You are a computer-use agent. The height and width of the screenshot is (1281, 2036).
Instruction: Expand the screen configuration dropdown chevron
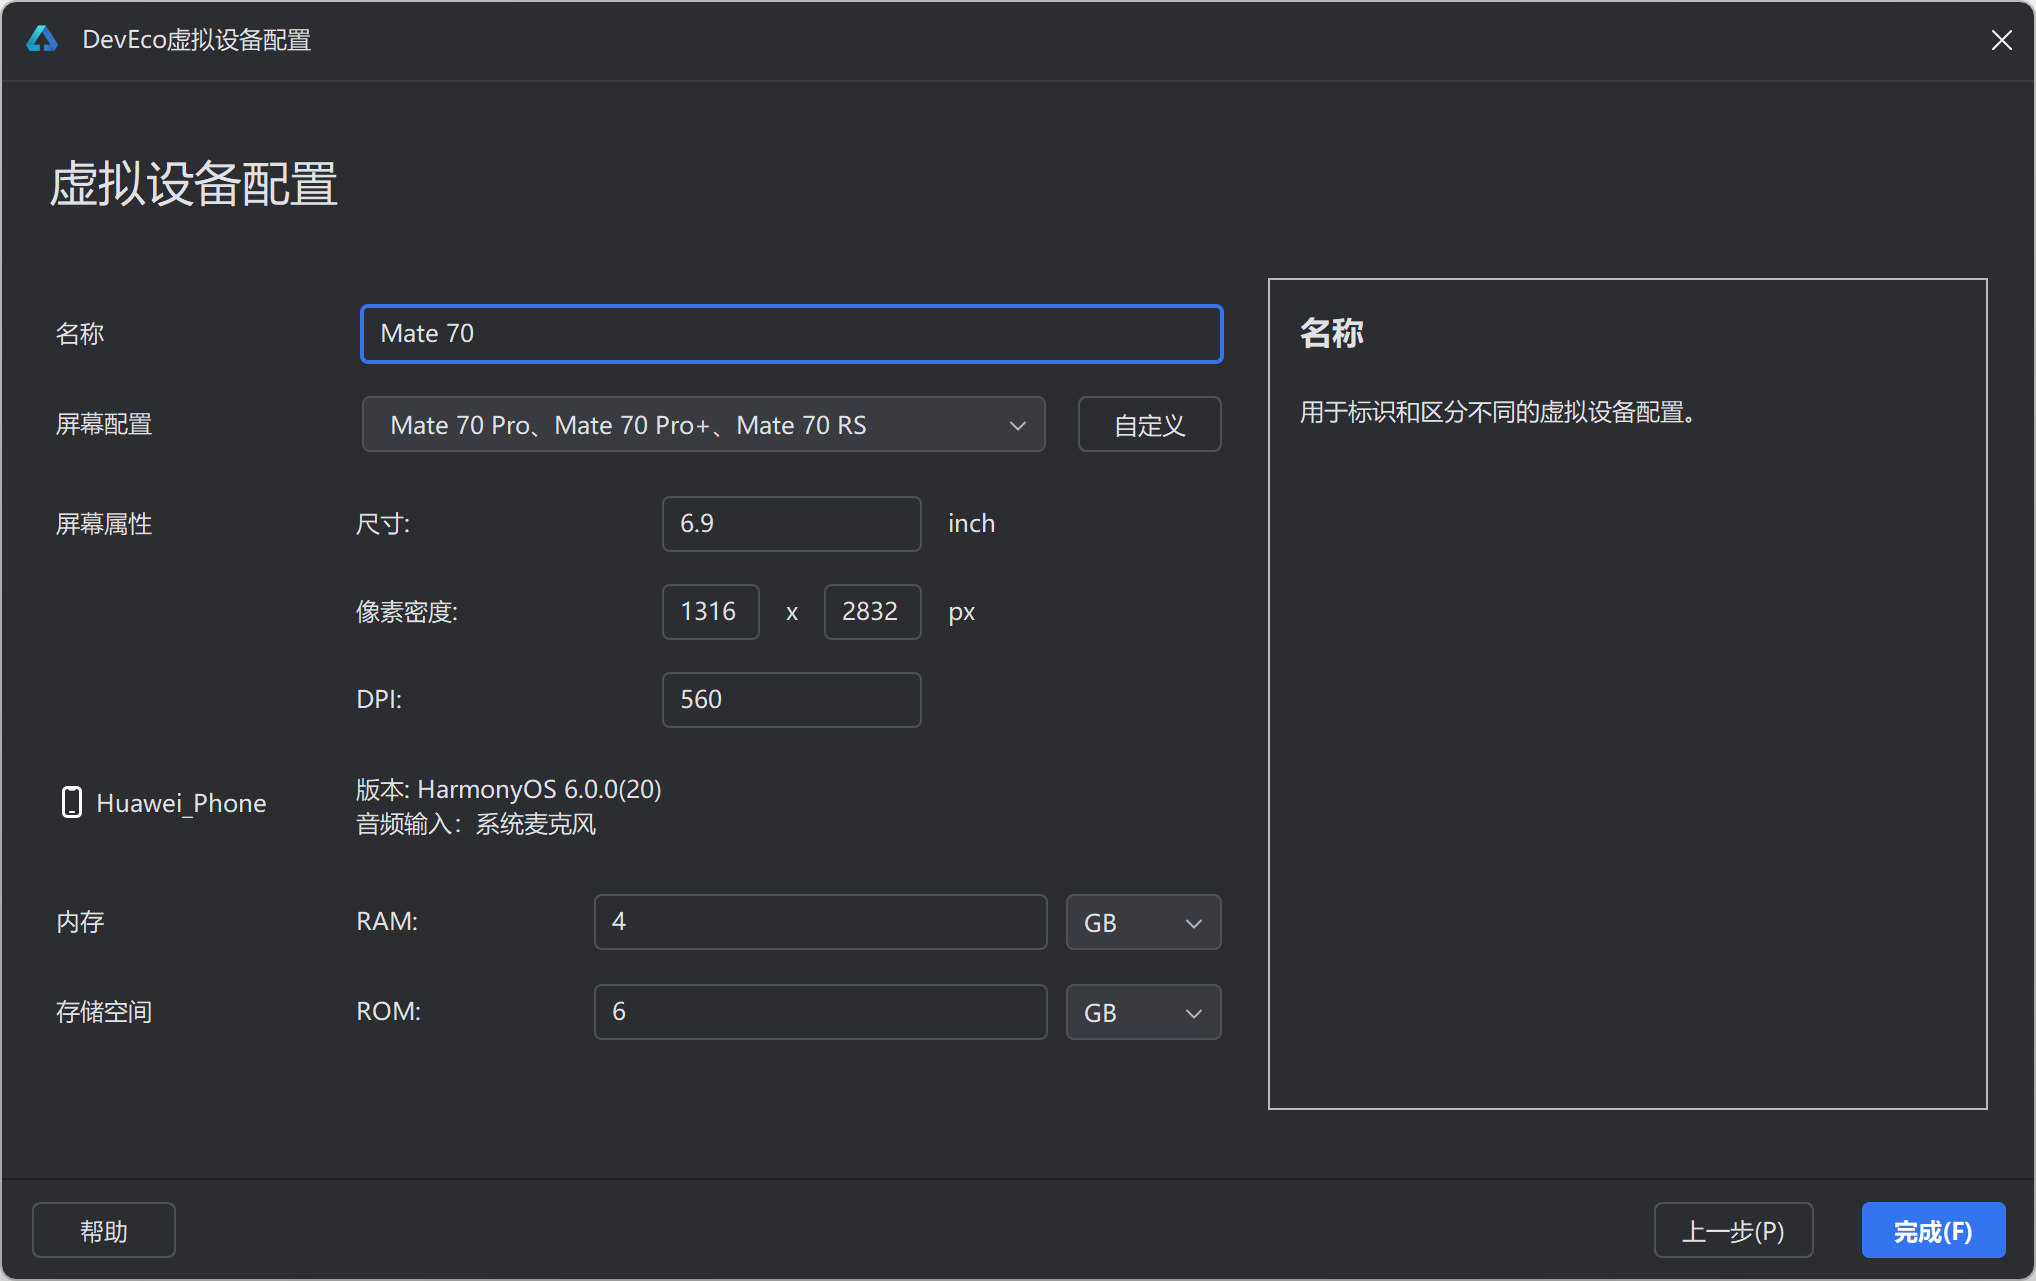(1017, 425)
